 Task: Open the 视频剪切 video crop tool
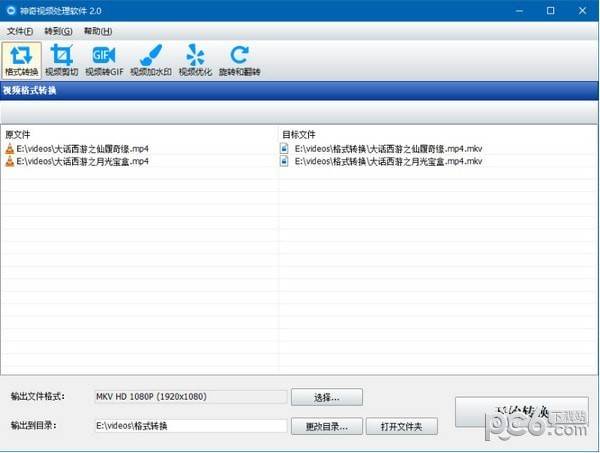coord(62,60)
